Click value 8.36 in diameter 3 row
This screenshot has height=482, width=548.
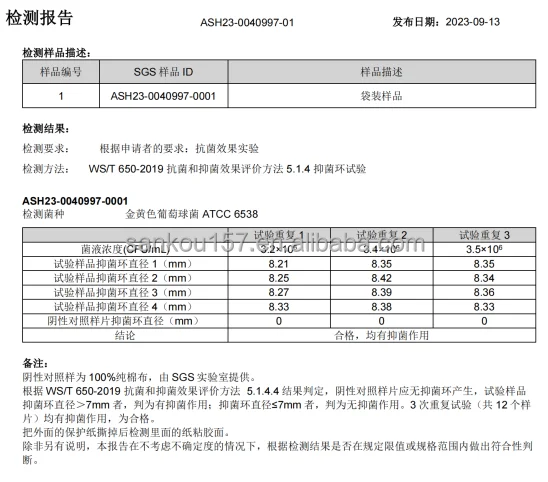pyautogui.click(x=484, y=292)
